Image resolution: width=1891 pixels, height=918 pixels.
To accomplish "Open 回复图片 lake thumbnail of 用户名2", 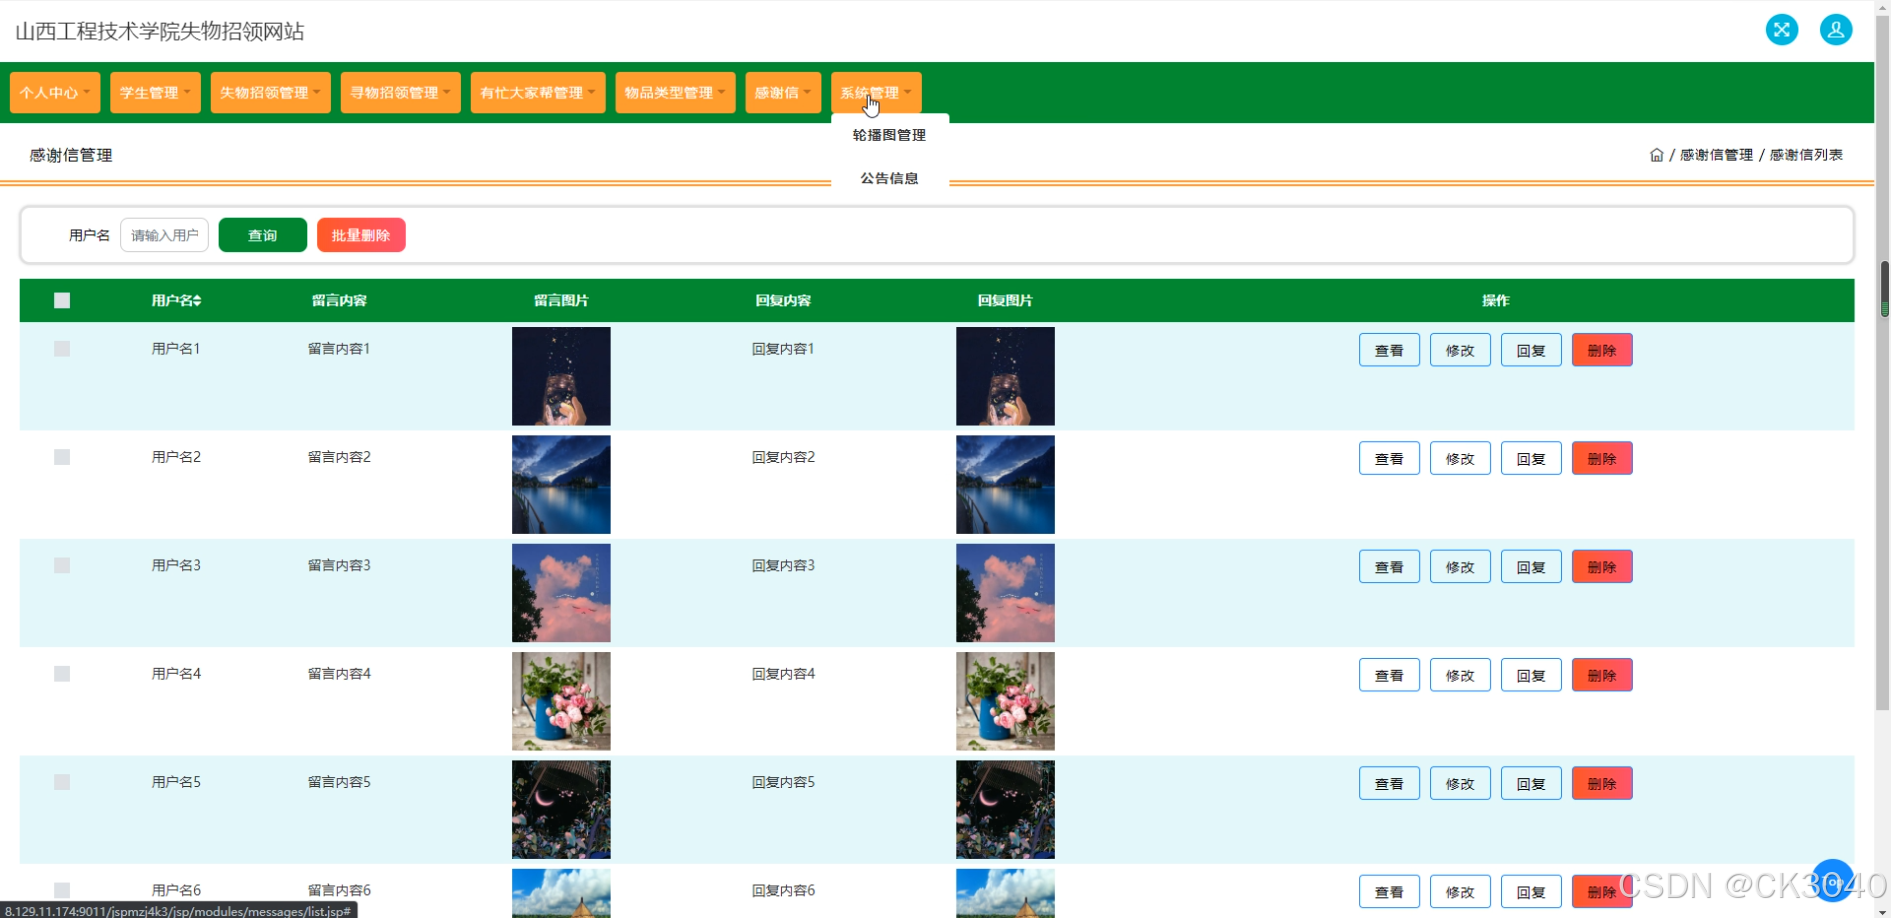I will (1005, 484).
